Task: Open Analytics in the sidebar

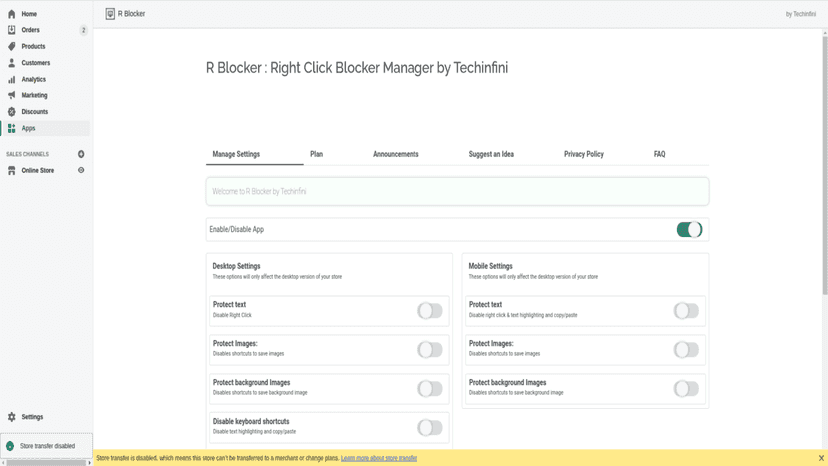Action: click(x=34, y=79)
